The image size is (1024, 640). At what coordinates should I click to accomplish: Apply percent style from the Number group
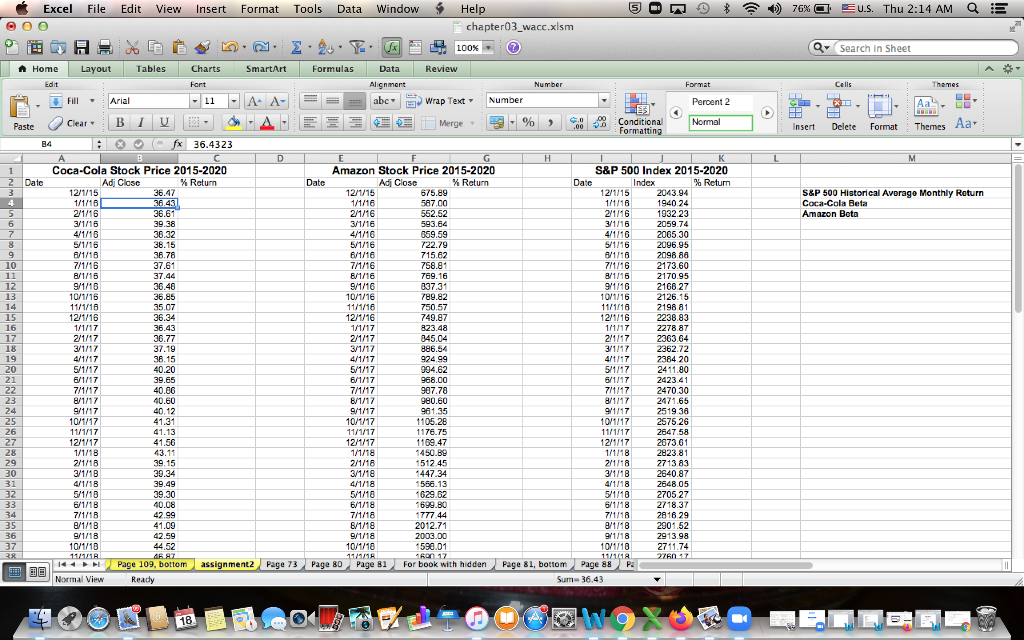[x=527, y=120]
